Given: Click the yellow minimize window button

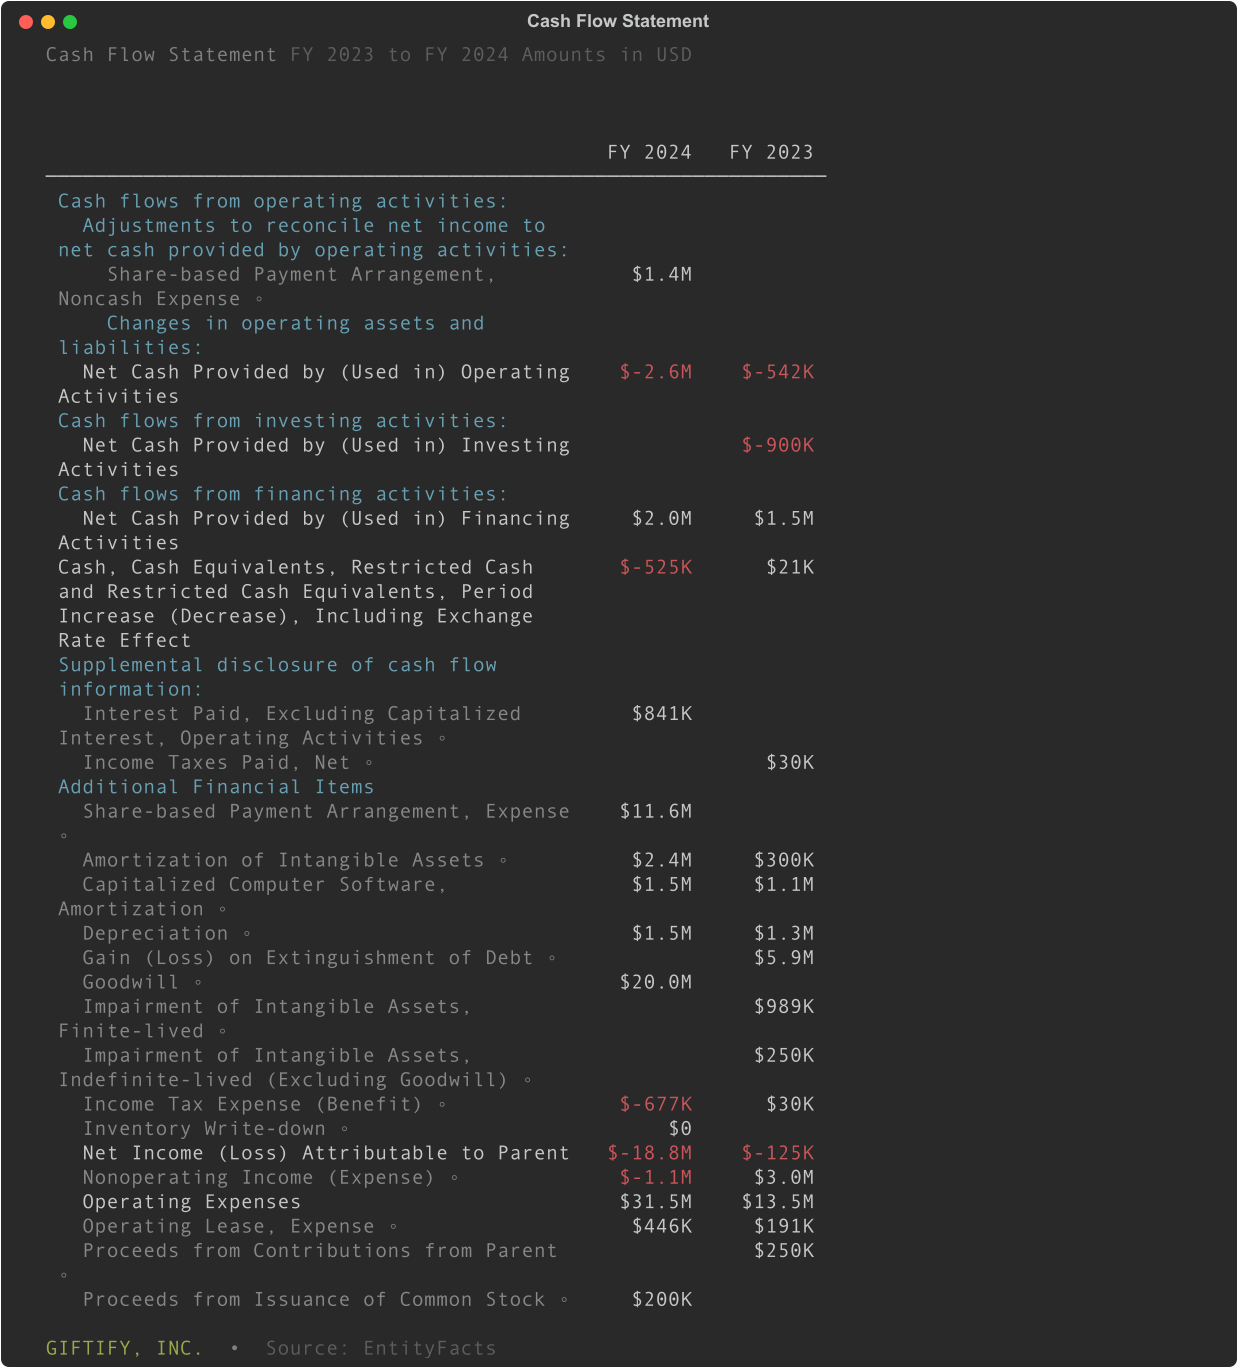Looking at the screenshot, I should tap(48, 22).
